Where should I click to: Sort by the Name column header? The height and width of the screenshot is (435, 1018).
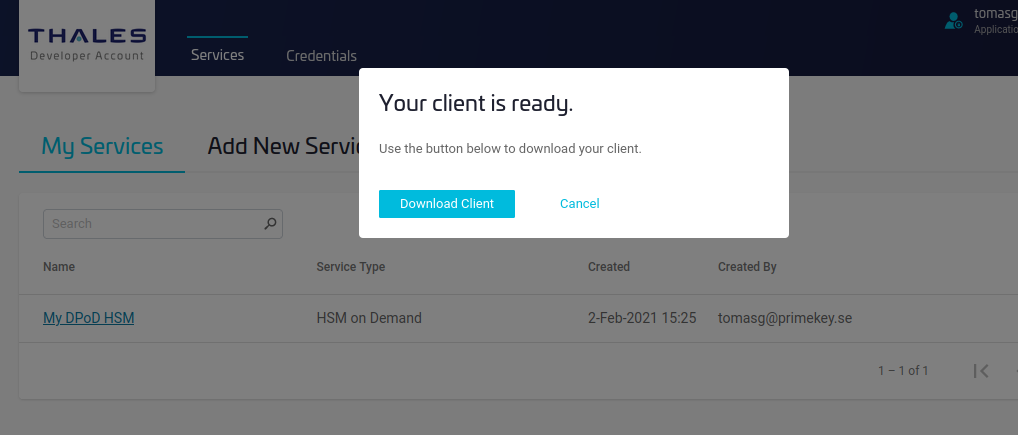coord(59,267)
